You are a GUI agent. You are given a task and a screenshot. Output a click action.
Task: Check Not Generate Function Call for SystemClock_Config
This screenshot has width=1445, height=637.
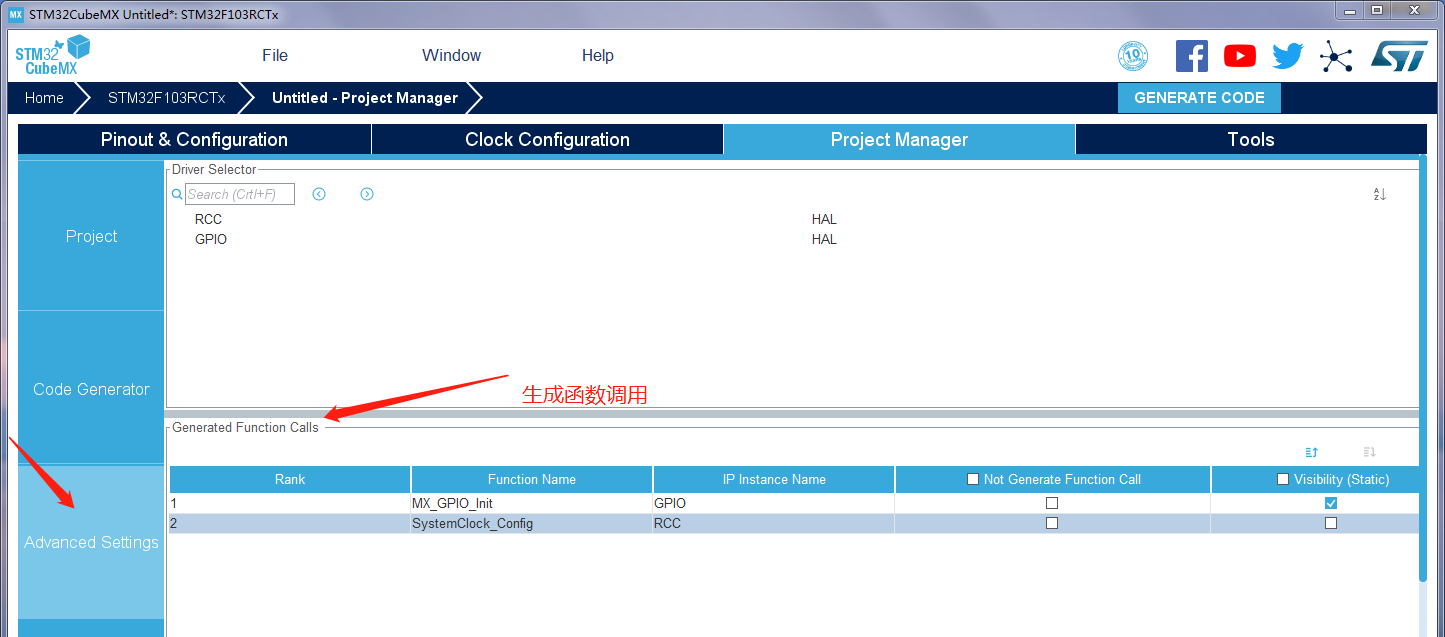pos(1052,523)
